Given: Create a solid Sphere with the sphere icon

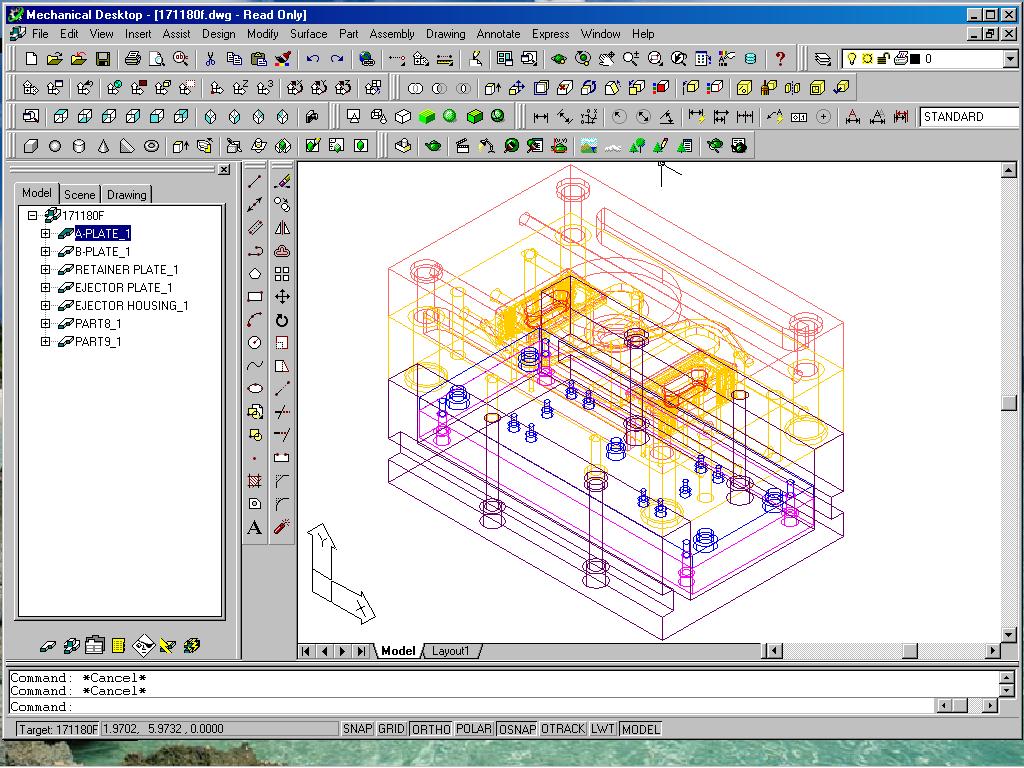Looking at the screenshot, I should 55,146.
